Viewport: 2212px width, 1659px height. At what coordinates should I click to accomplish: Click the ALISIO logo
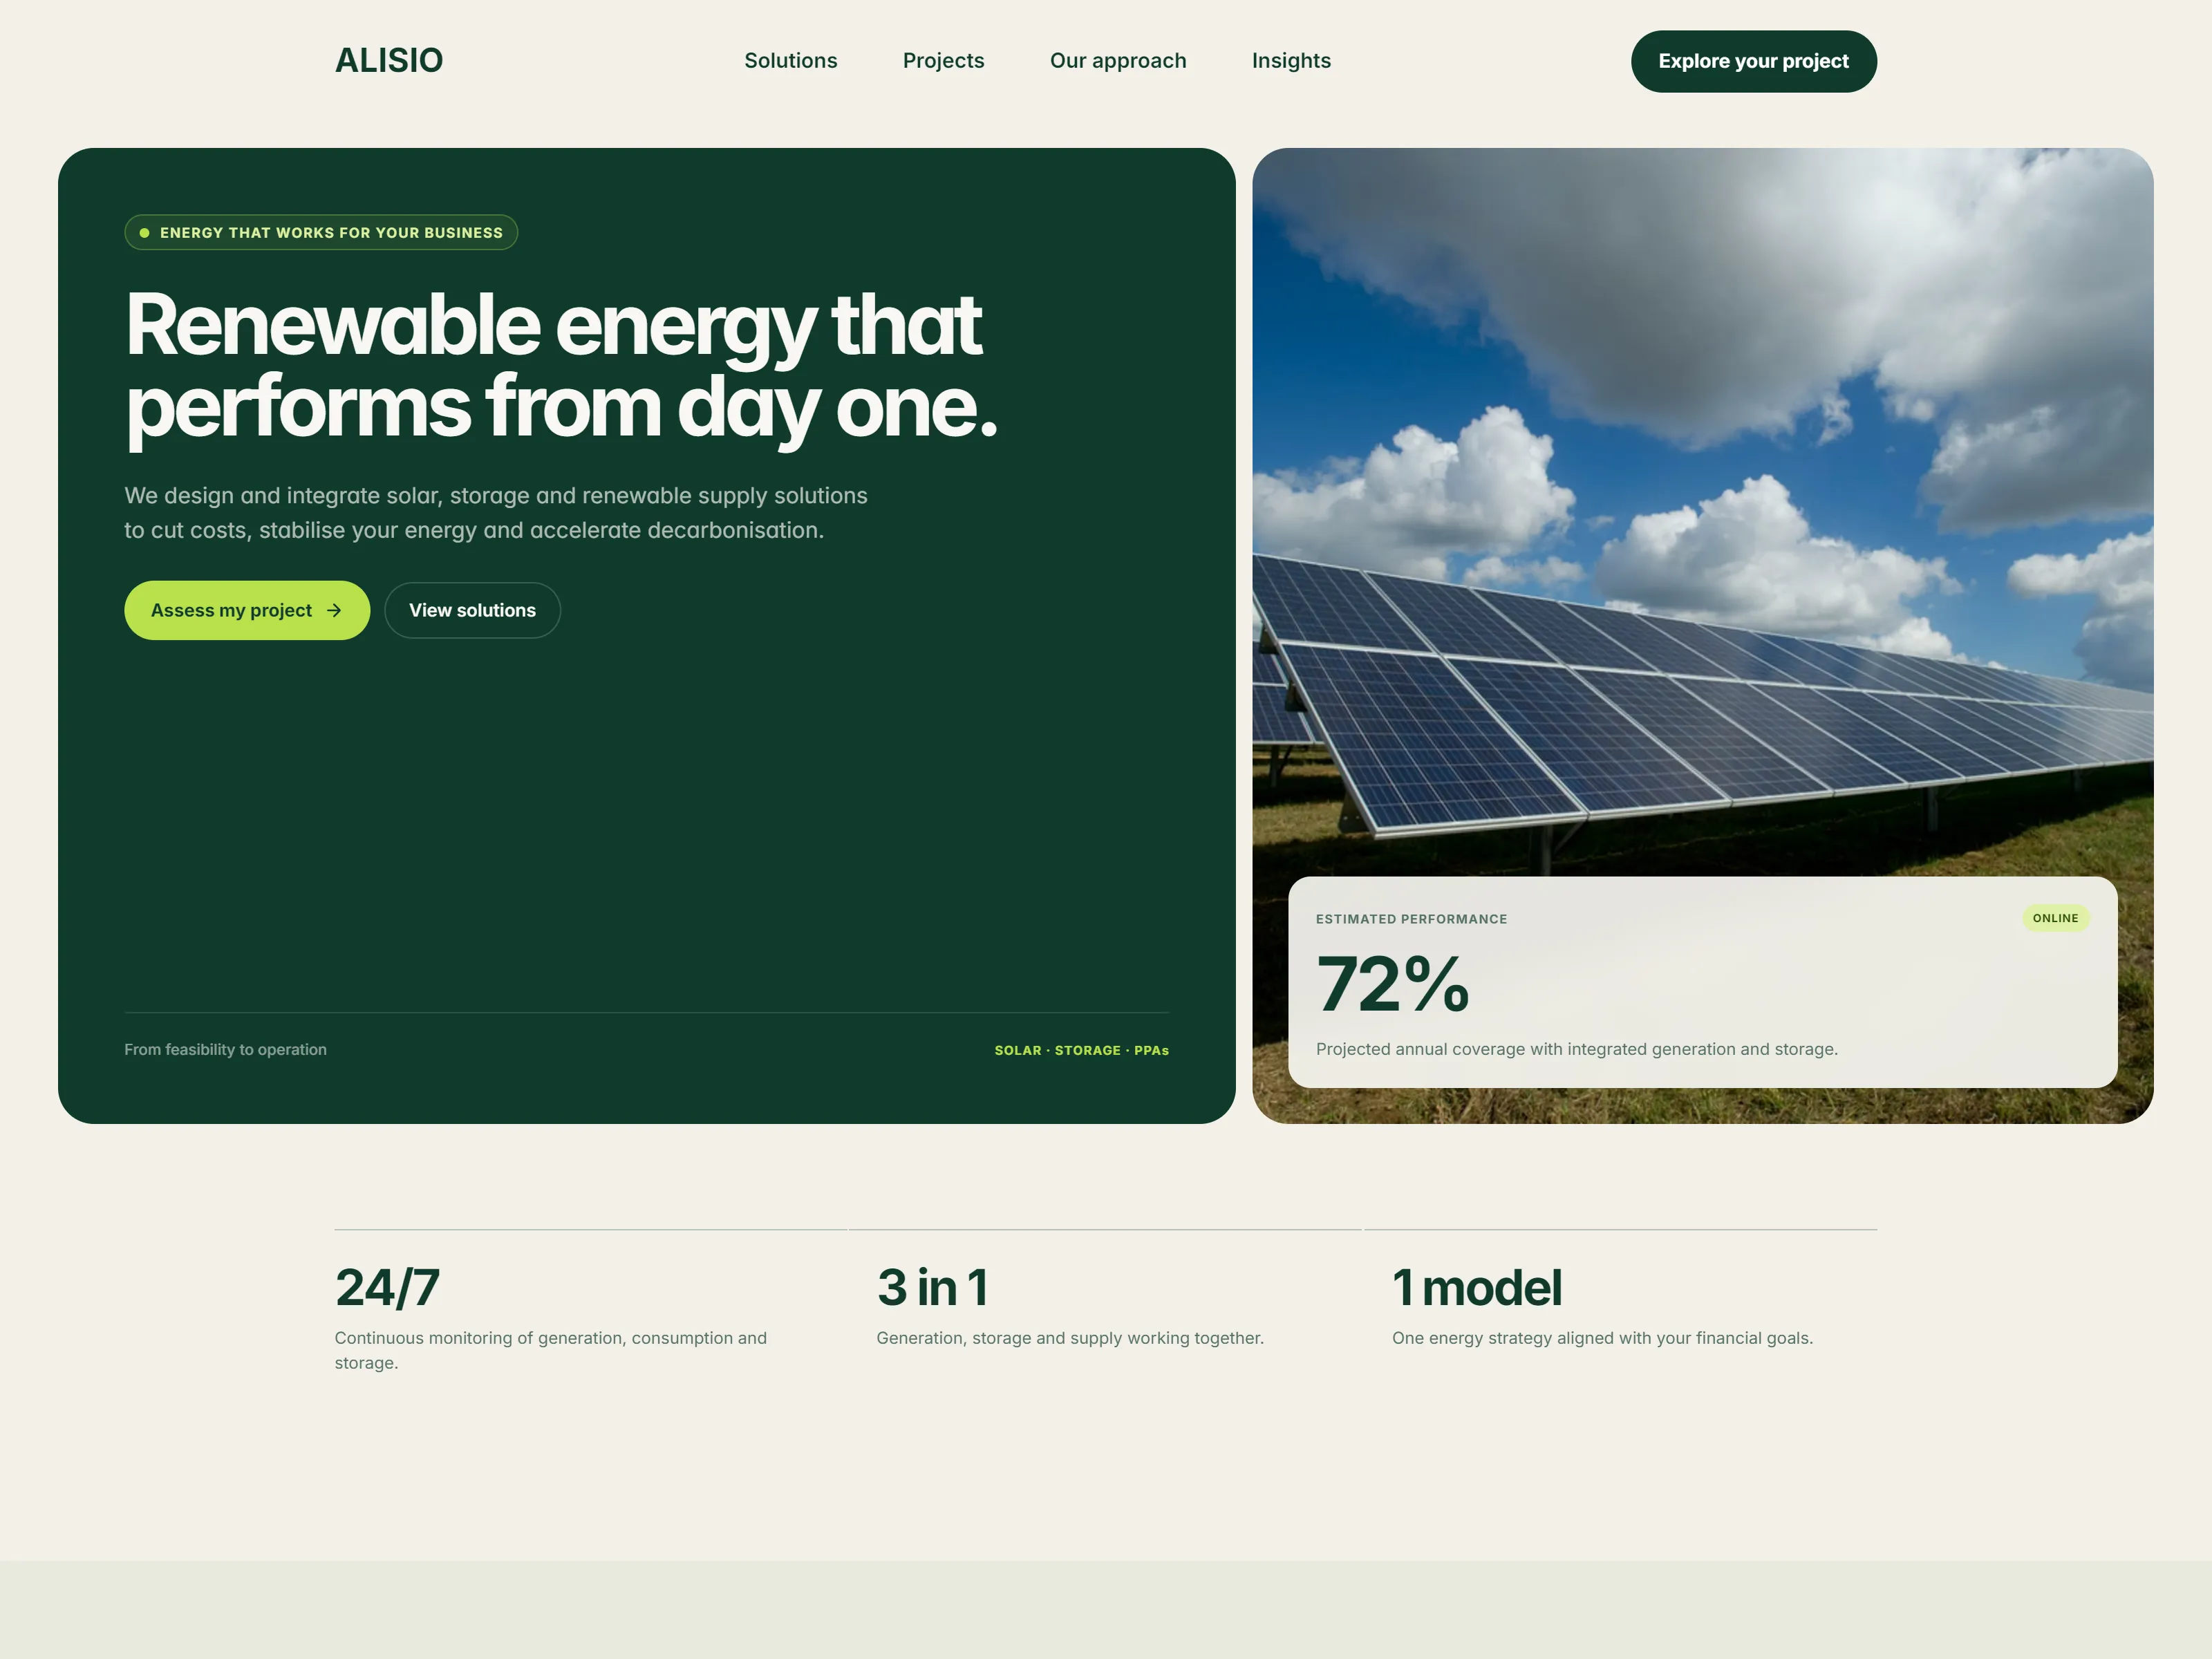(x=388, y=61)
